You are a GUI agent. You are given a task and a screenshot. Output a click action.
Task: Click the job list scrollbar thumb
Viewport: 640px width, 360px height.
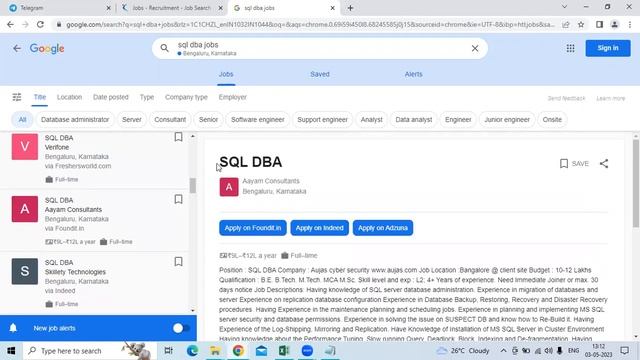click(x=193, y=186)
